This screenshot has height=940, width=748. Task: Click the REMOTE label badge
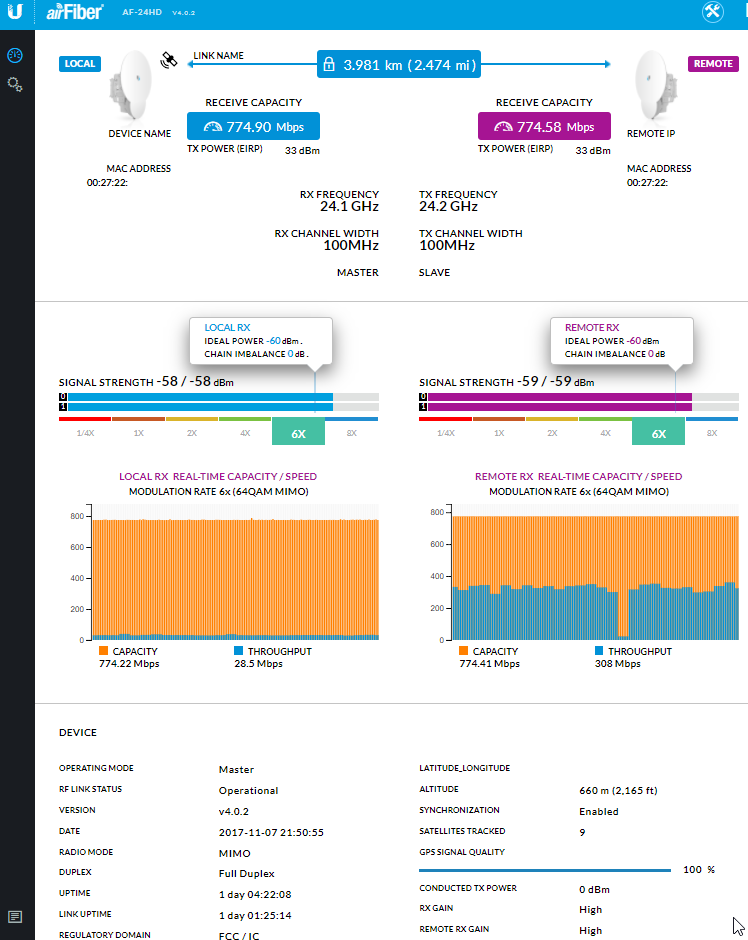pyautogui.click(x=712, y=63)
